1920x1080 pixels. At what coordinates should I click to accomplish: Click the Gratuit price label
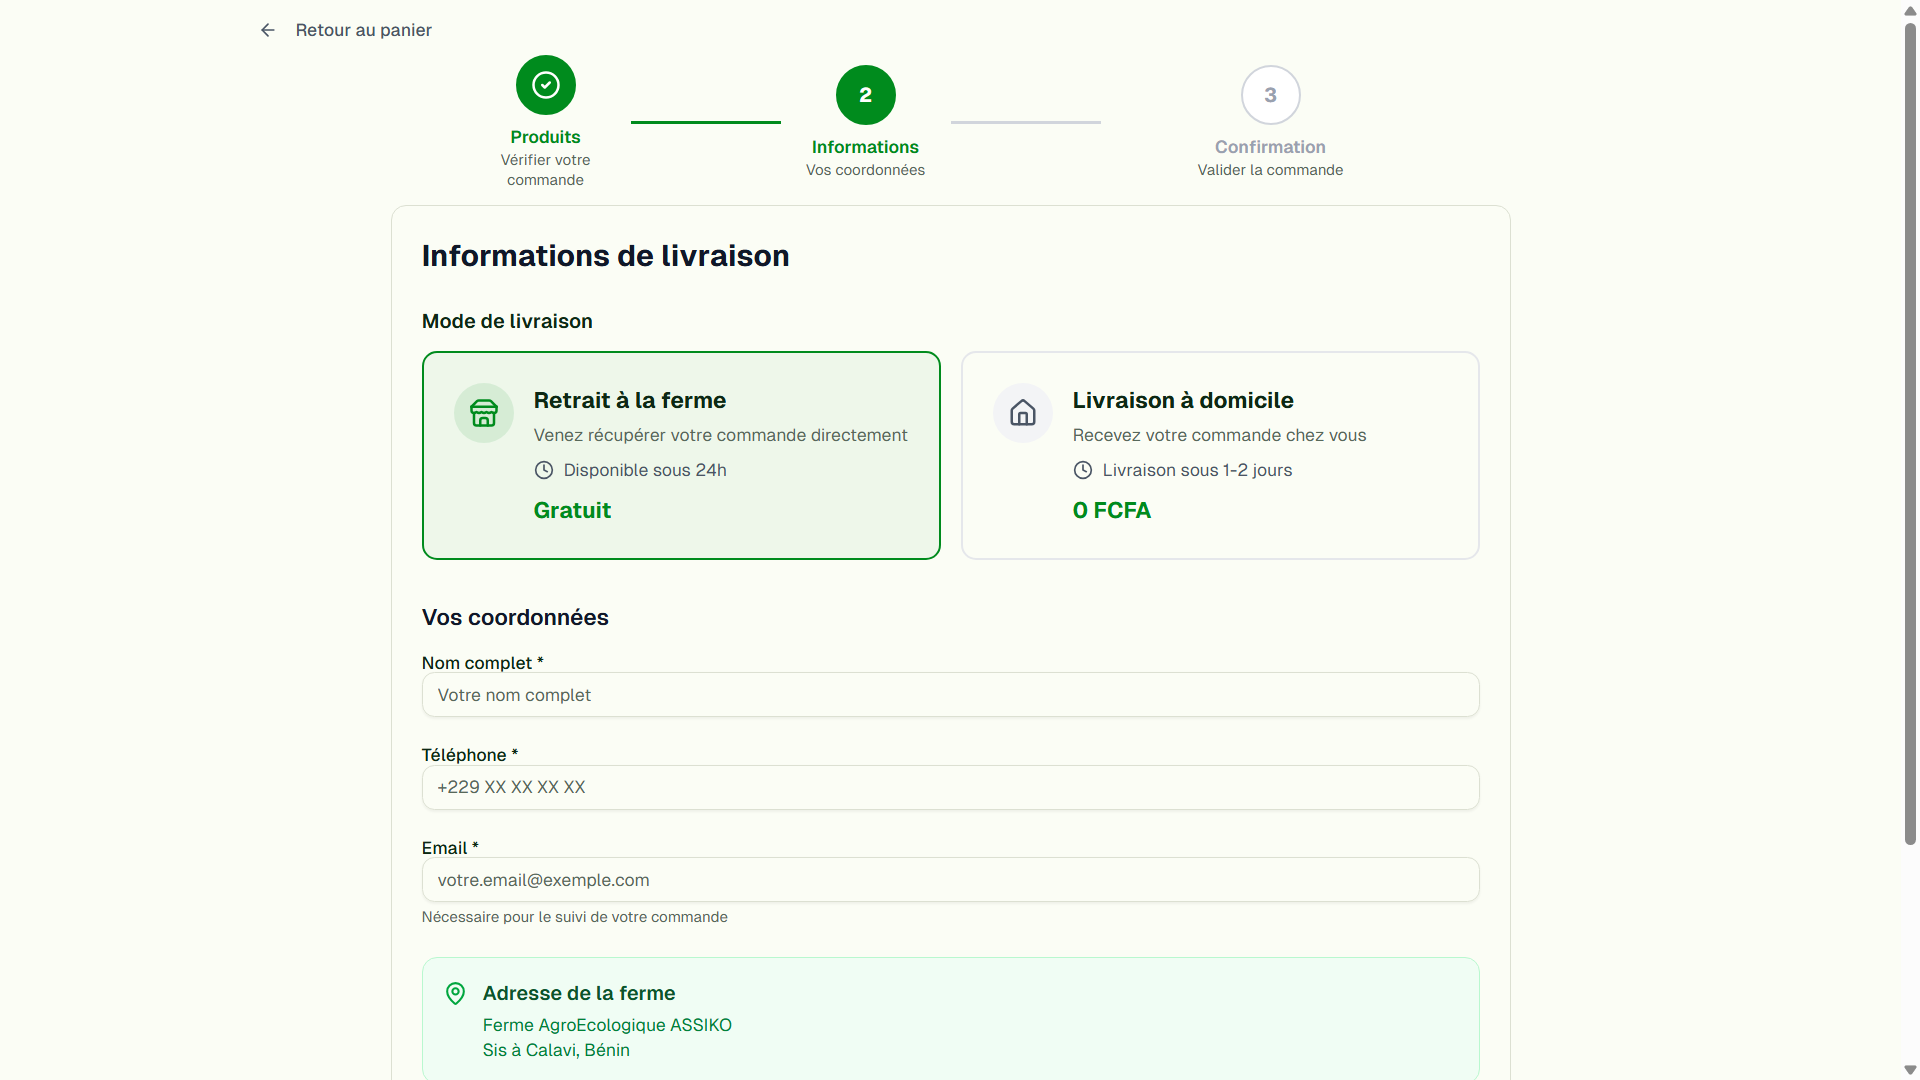[x=572, y=510]
